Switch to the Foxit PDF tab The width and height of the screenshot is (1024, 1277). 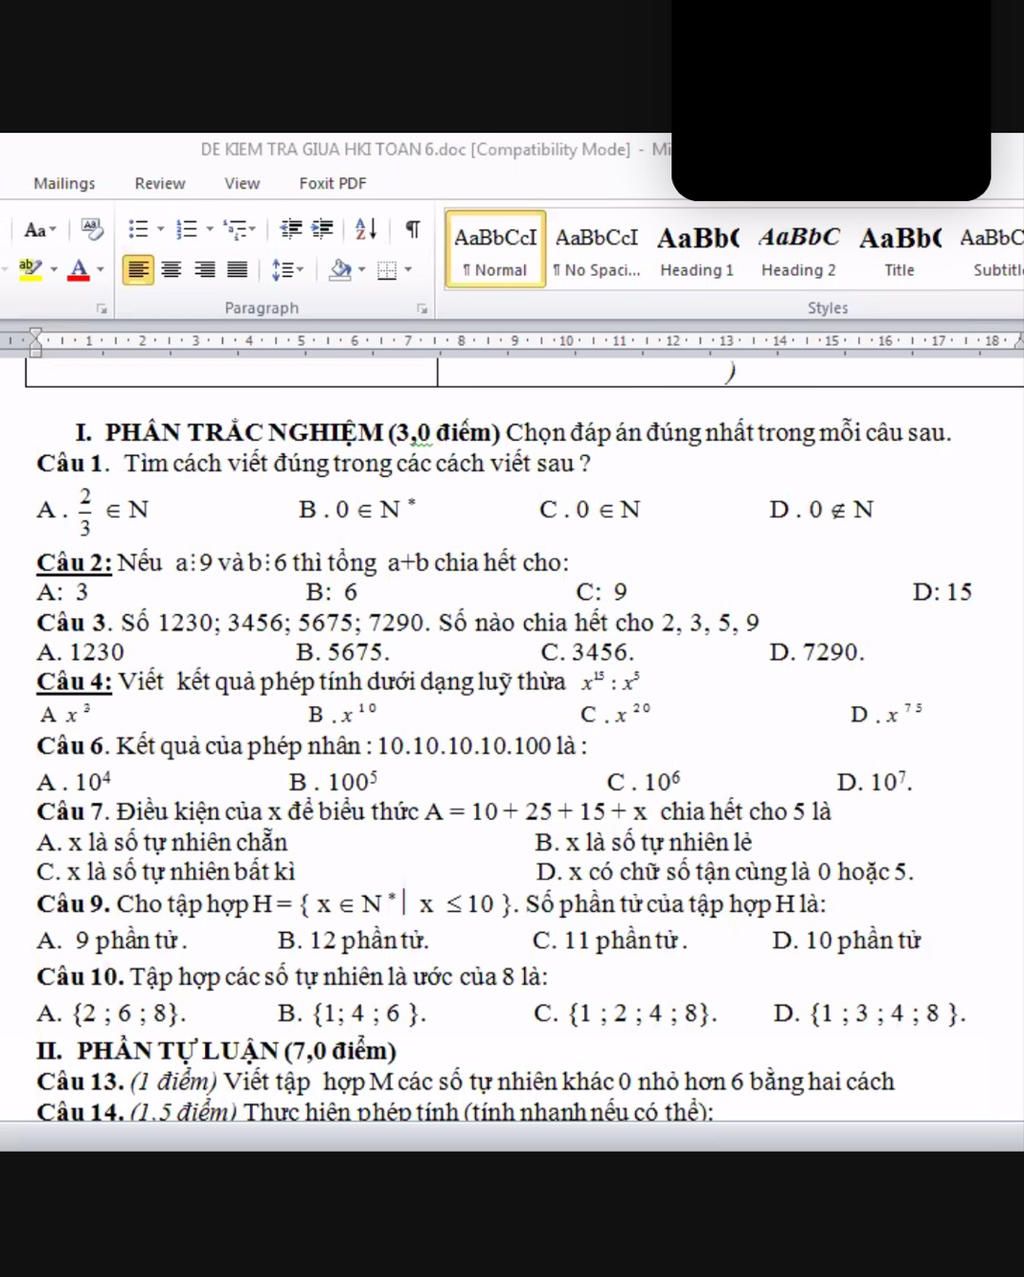tap(333, 183)
